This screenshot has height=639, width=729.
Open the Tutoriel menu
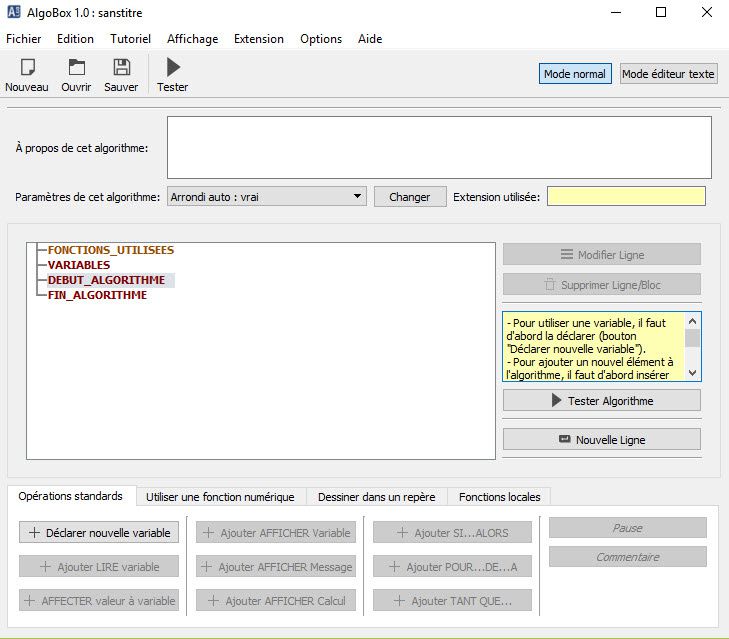(131, 39)
